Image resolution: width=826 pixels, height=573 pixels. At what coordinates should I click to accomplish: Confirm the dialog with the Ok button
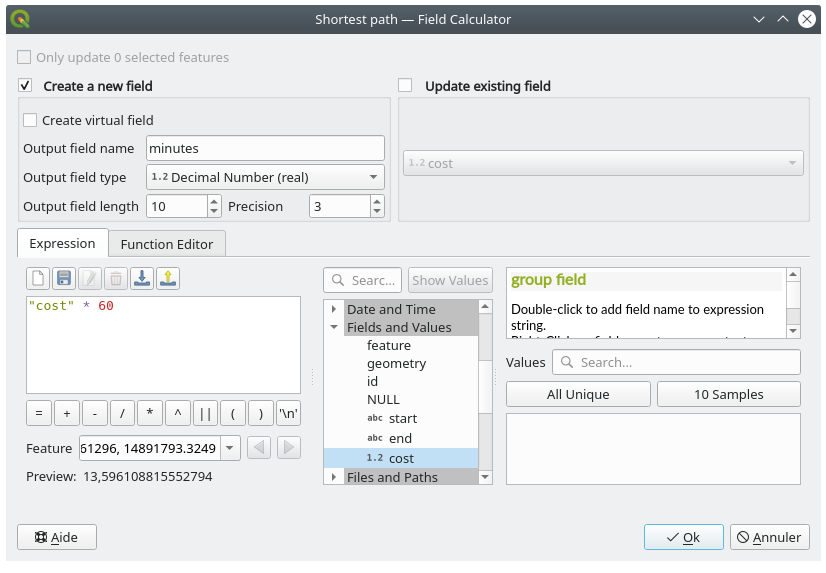[683, 537]
